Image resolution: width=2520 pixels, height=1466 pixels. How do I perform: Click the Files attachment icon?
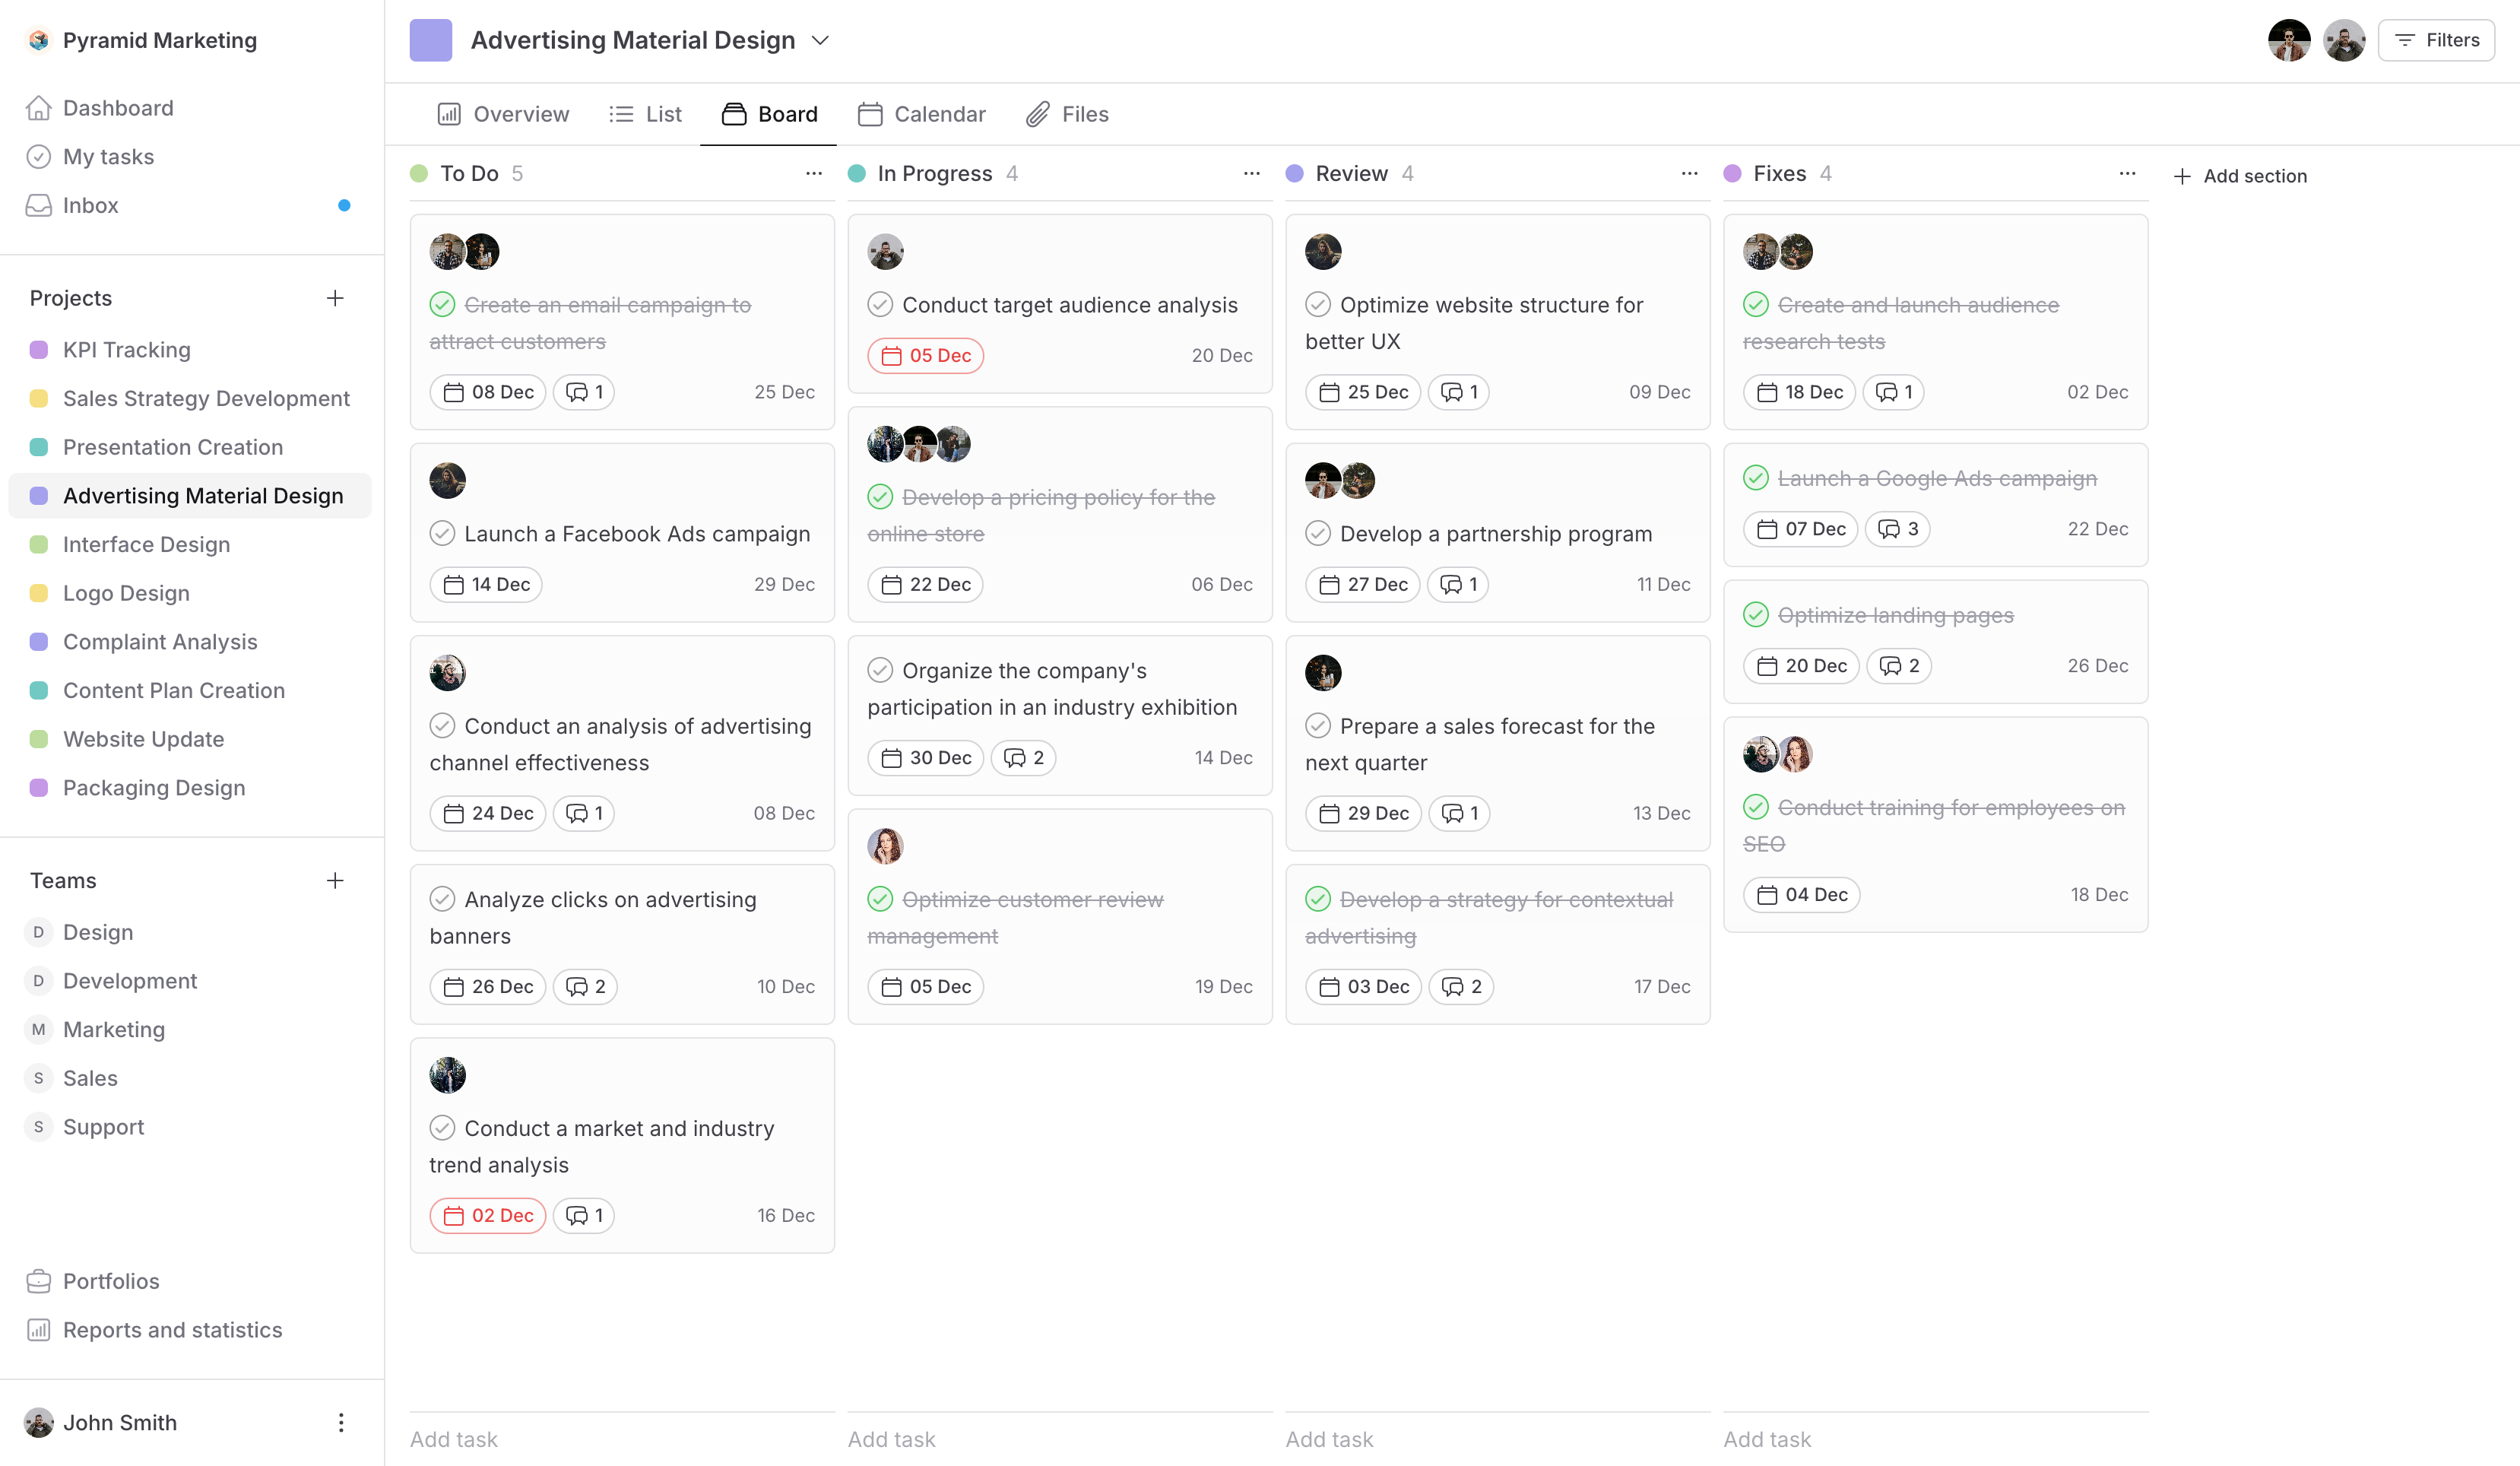click(1038, 114)
